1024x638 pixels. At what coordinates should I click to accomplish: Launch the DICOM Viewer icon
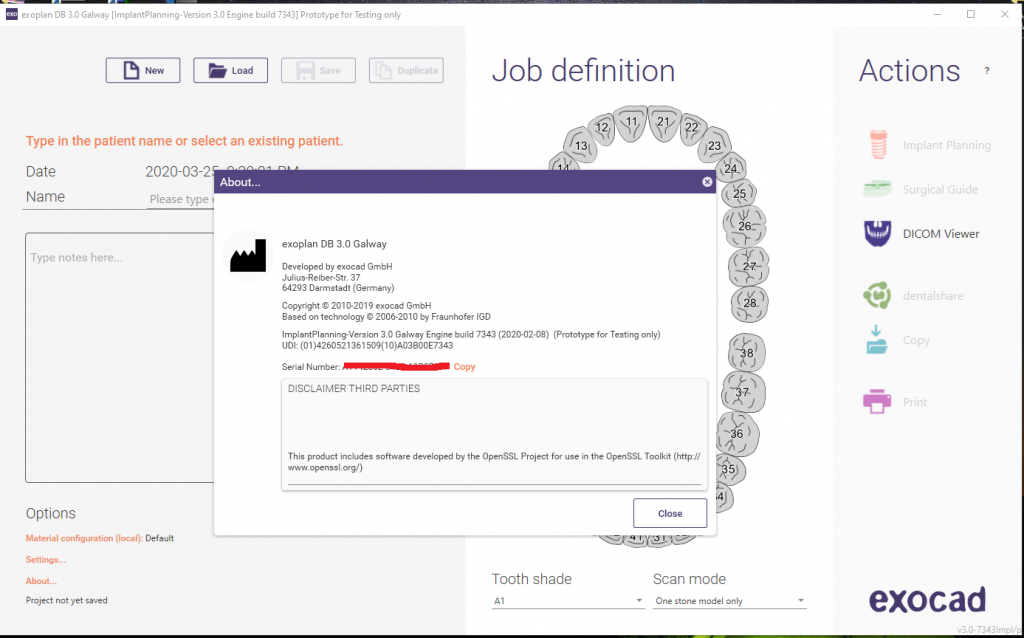pyautogui.click(x=877, y=234)
